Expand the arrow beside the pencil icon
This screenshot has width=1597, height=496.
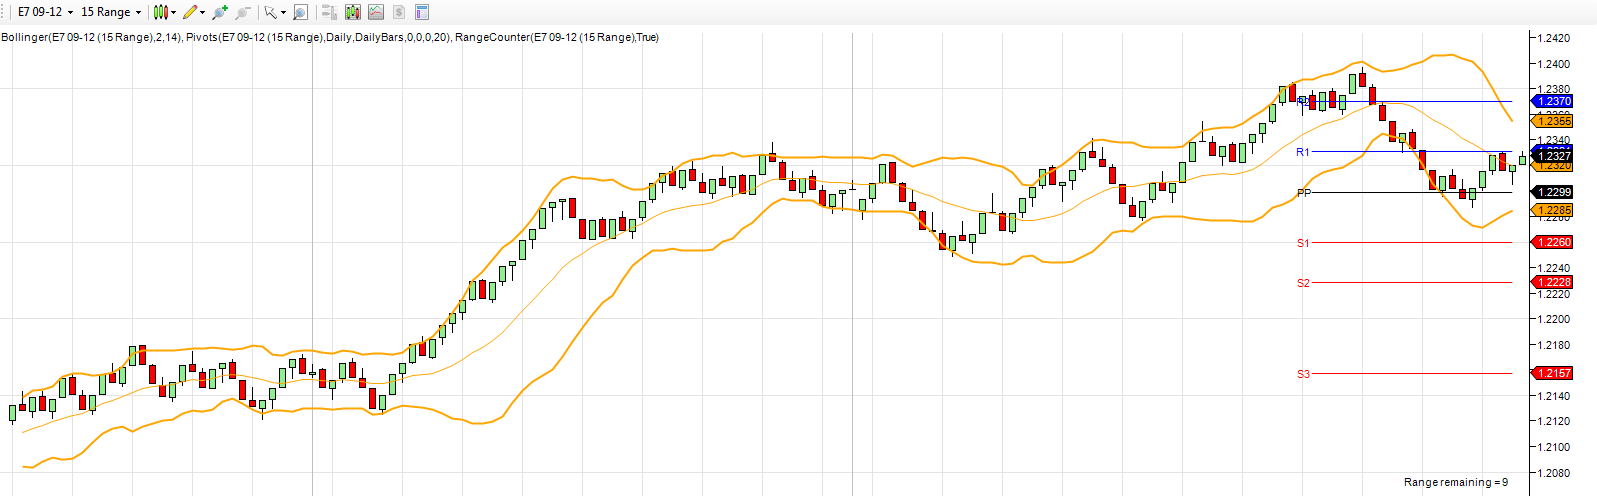tap(203, 13)
